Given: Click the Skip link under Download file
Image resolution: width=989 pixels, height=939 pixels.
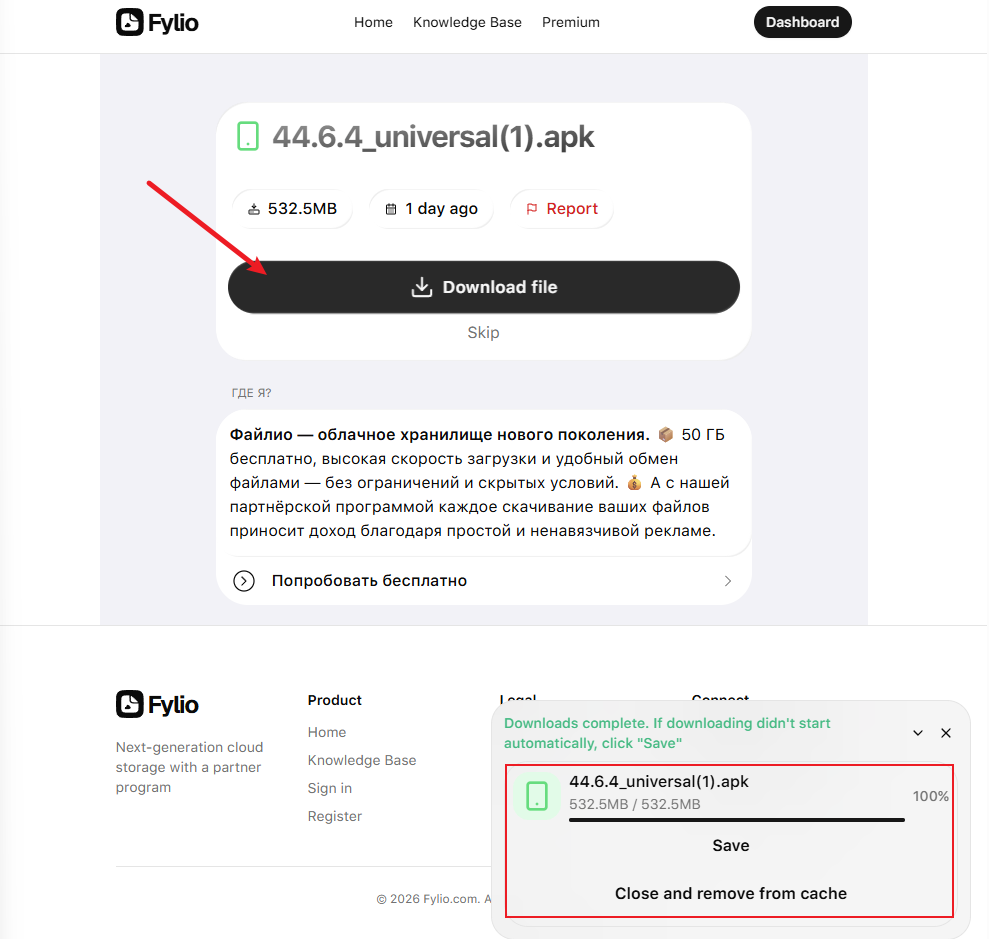Looking at the screenshot, I should 483,332.
